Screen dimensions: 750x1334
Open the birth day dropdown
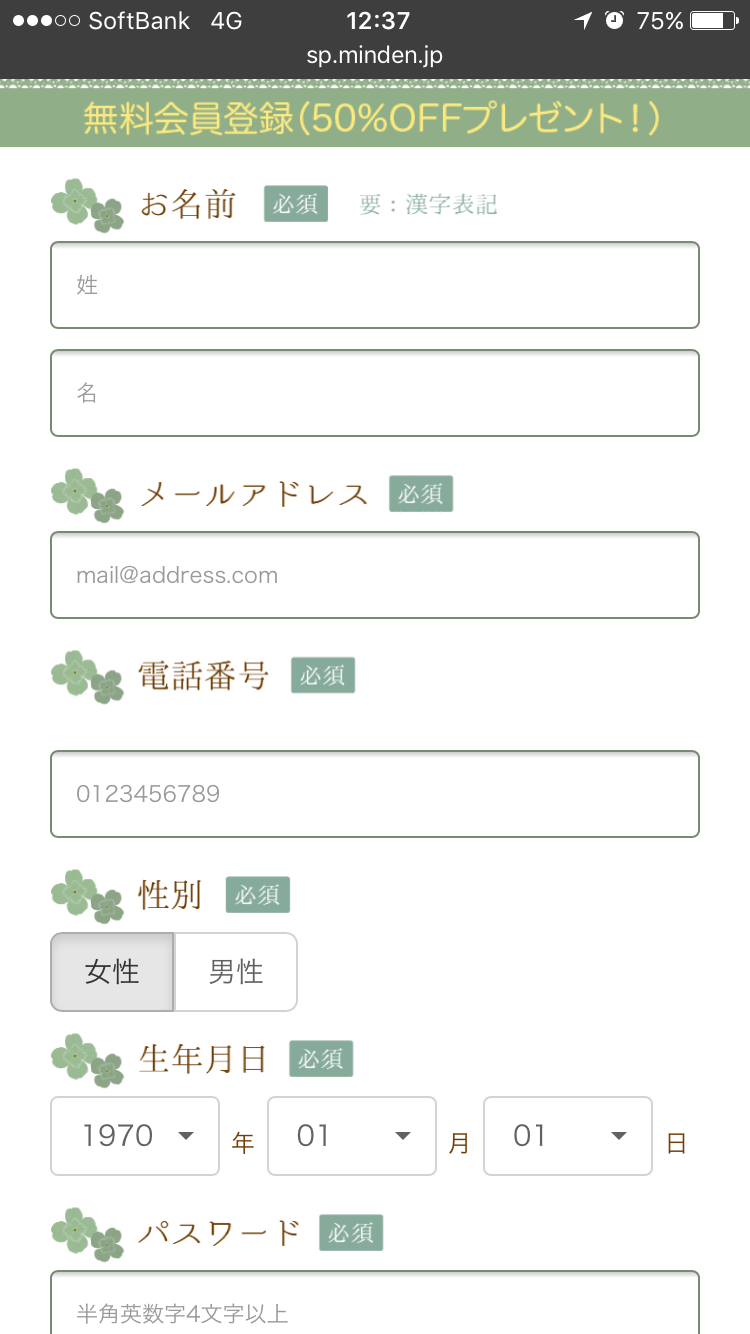568,1136
